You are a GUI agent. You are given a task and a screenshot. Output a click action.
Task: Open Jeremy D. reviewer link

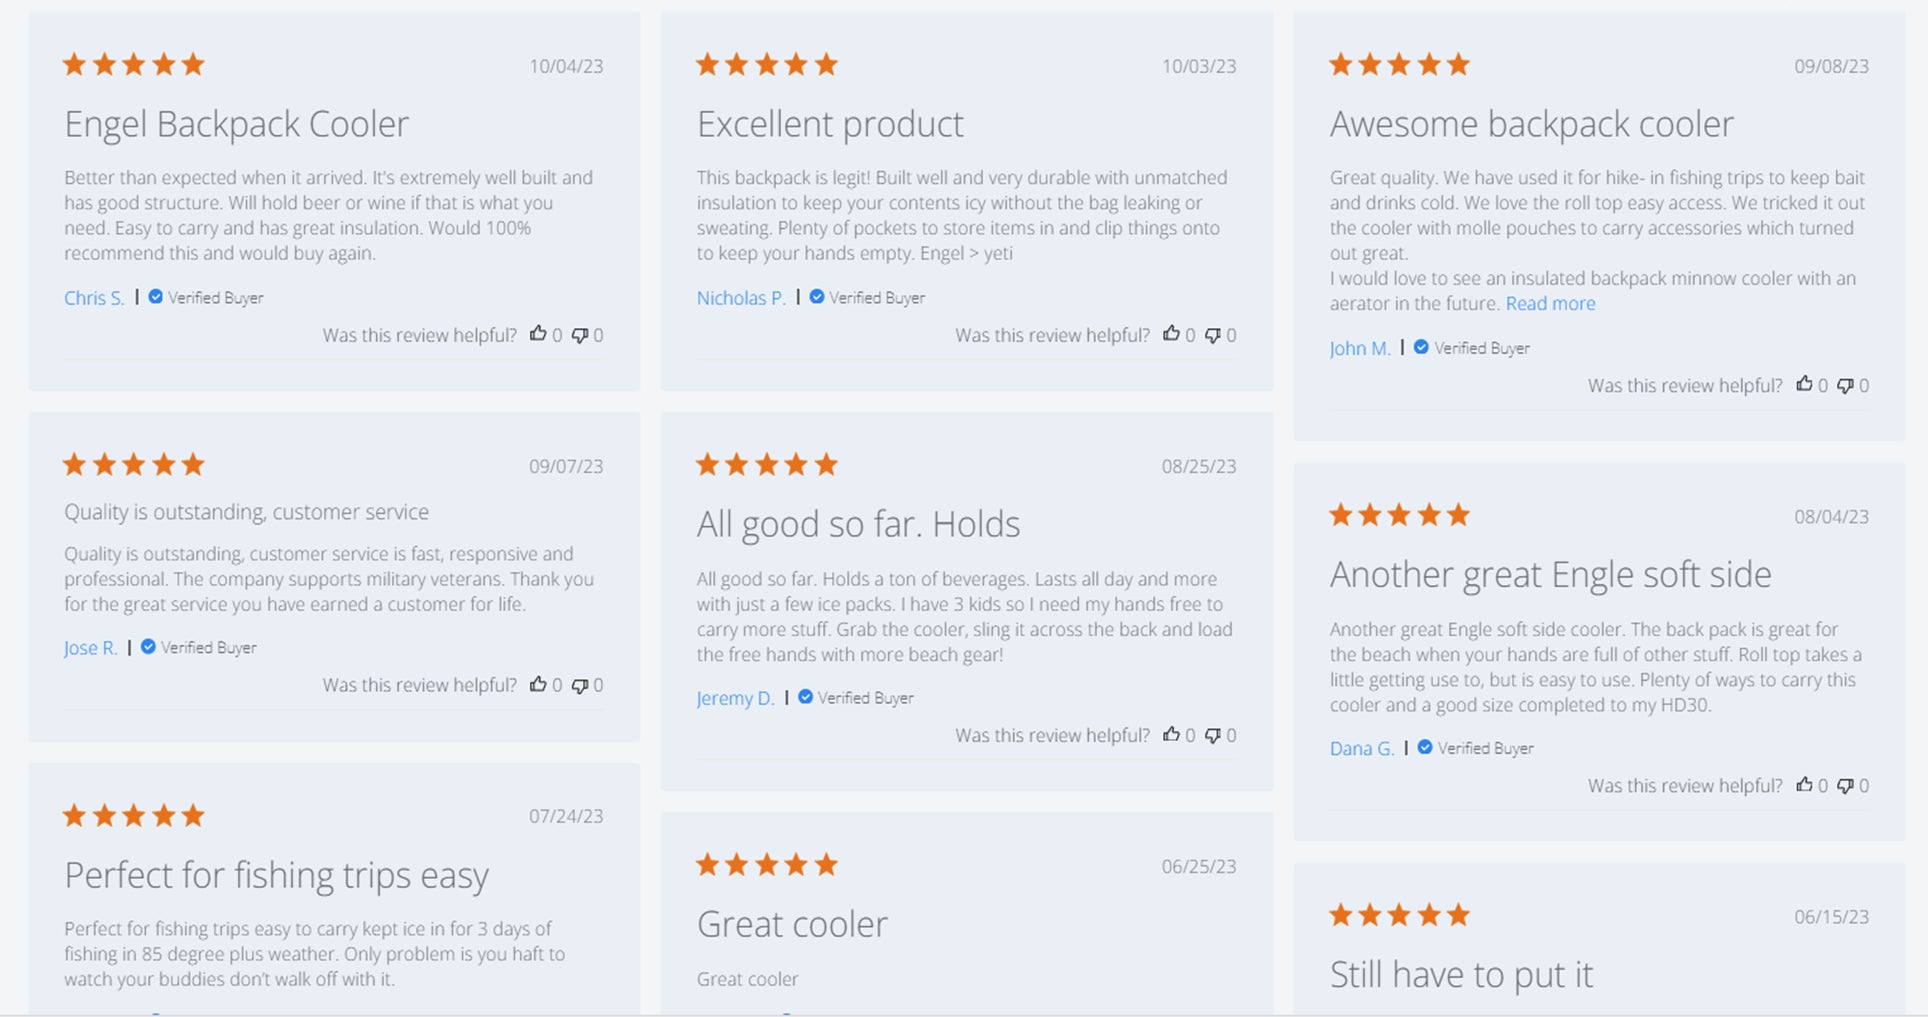[x=735, y=698]
